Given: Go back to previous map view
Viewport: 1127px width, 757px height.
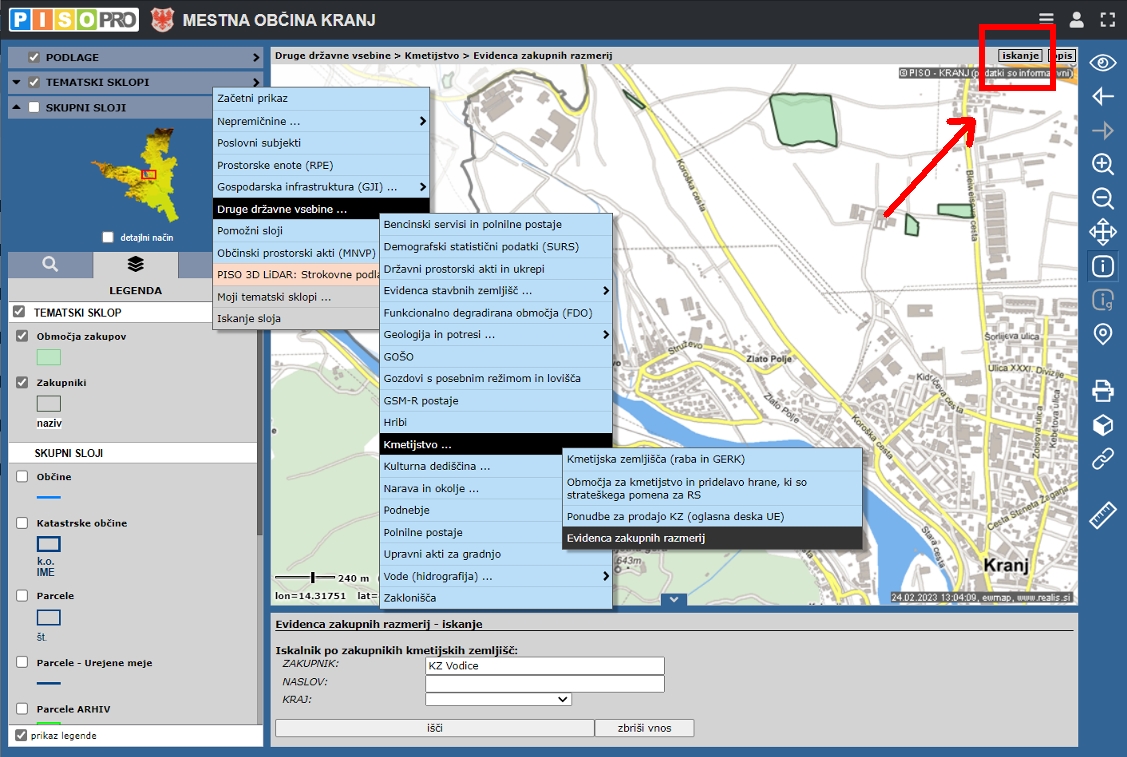Looking at the screenshot, I should pos(1102,97).
